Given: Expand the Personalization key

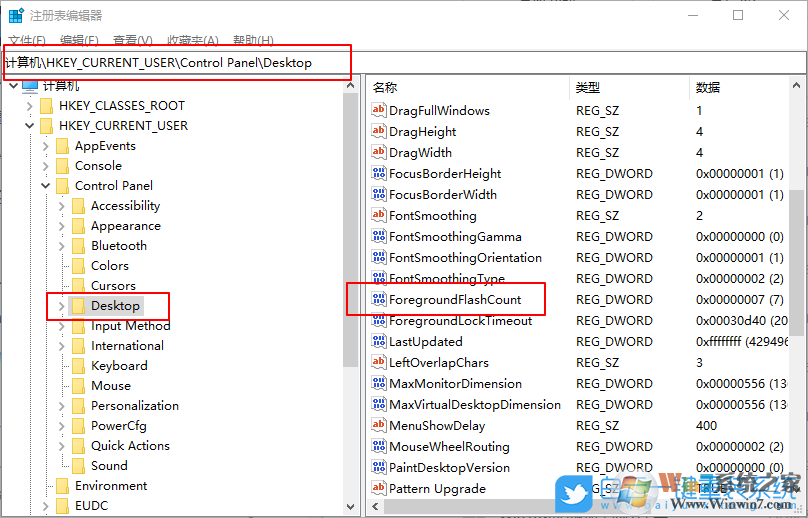Looking at the screenshot, I should coord(62,406).
